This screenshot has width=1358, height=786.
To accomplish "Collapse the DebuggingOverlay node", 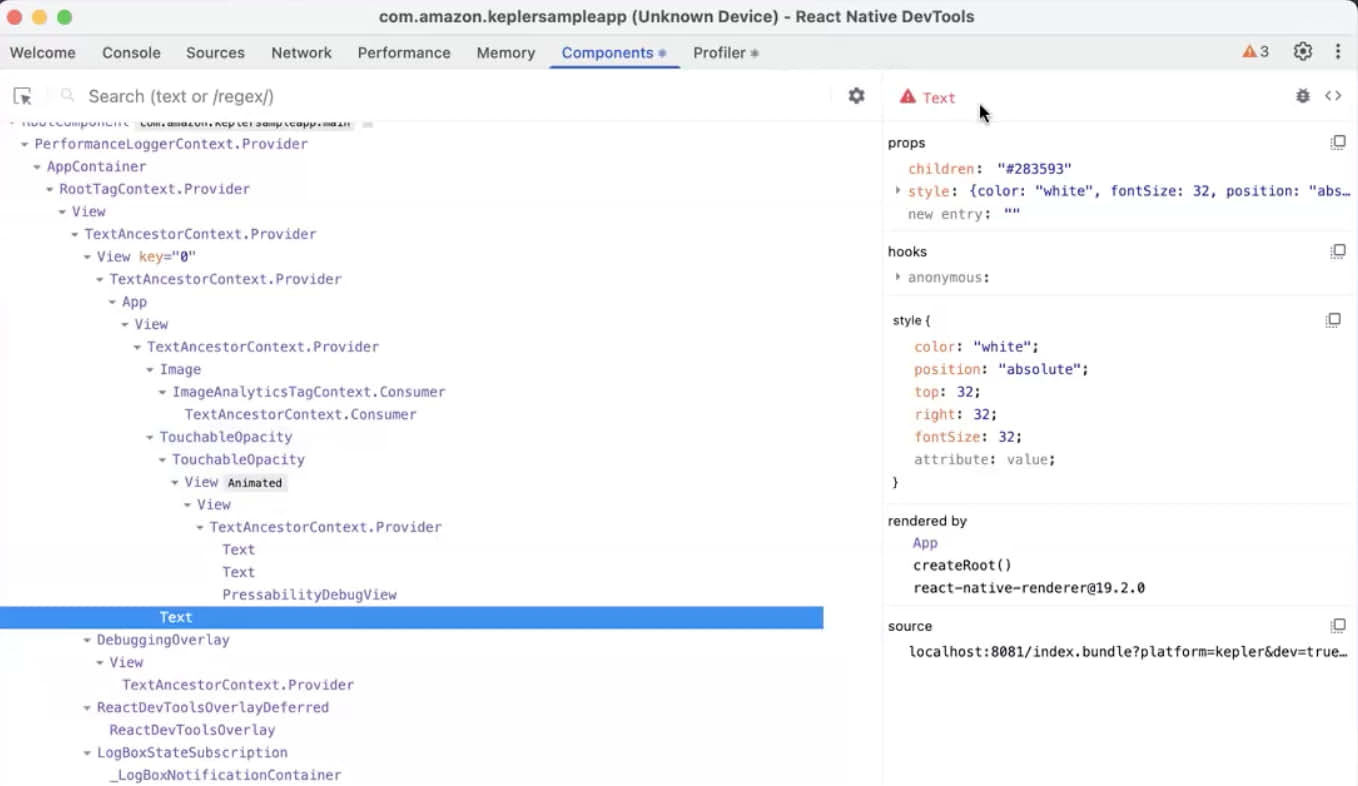I will pyautogui.click(x=88, y=640).
